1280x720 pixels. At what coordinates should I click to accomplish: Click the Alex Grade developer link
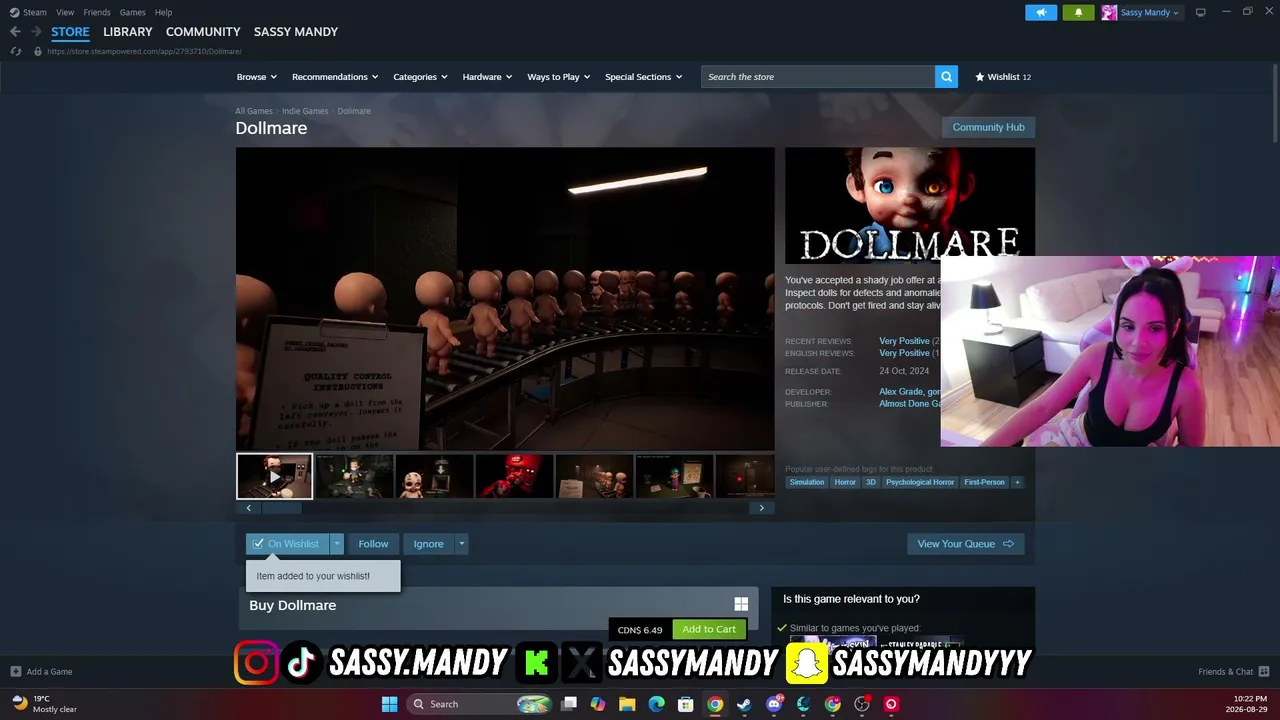(901, 392)
